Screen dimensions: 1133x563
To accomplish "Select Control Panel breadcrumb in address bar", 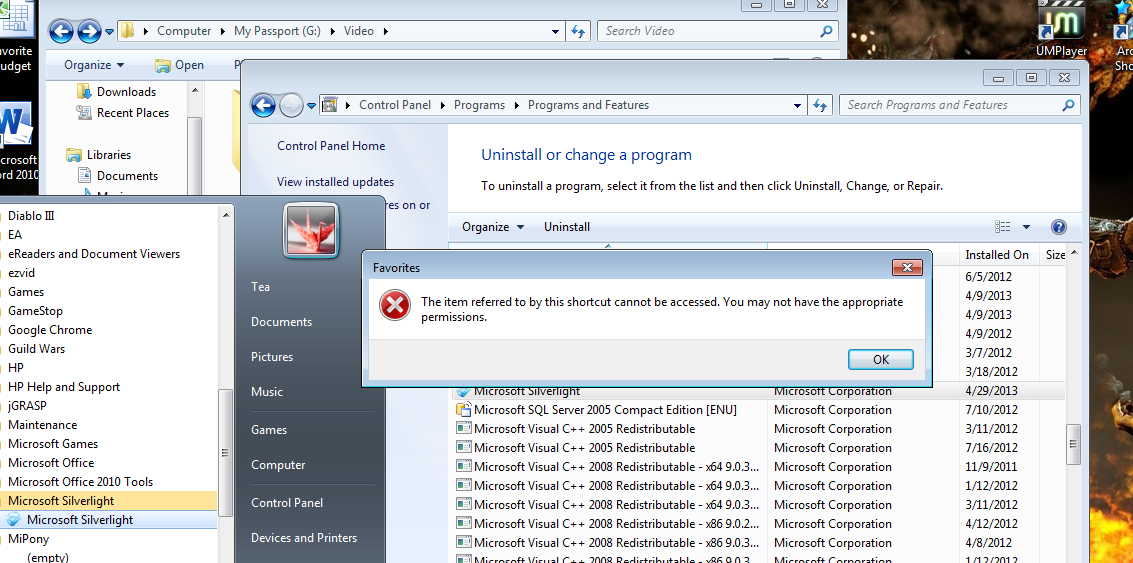I will pos(395,105).
